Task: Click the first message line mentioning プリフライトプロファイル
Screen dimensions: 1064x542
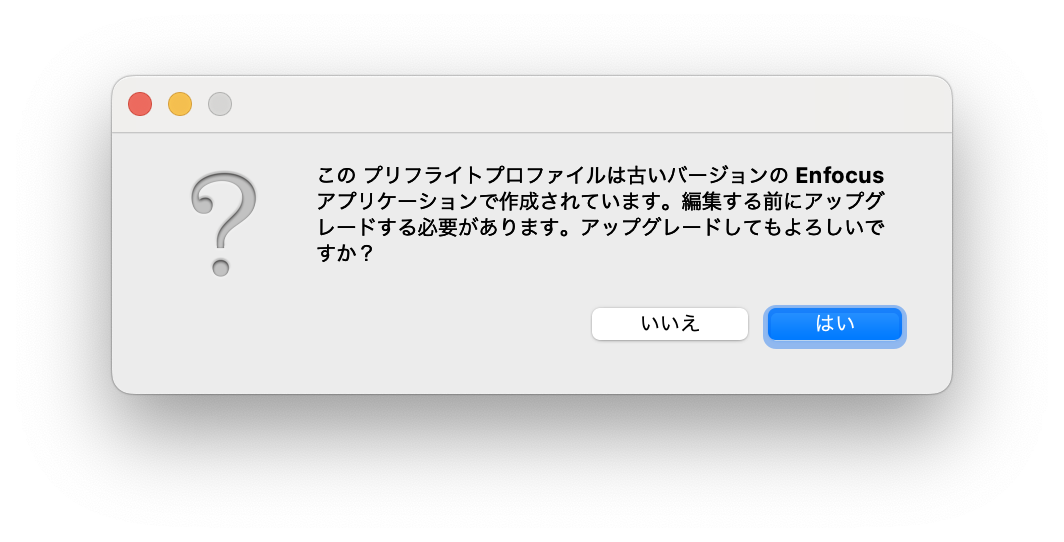Action: 601,176
